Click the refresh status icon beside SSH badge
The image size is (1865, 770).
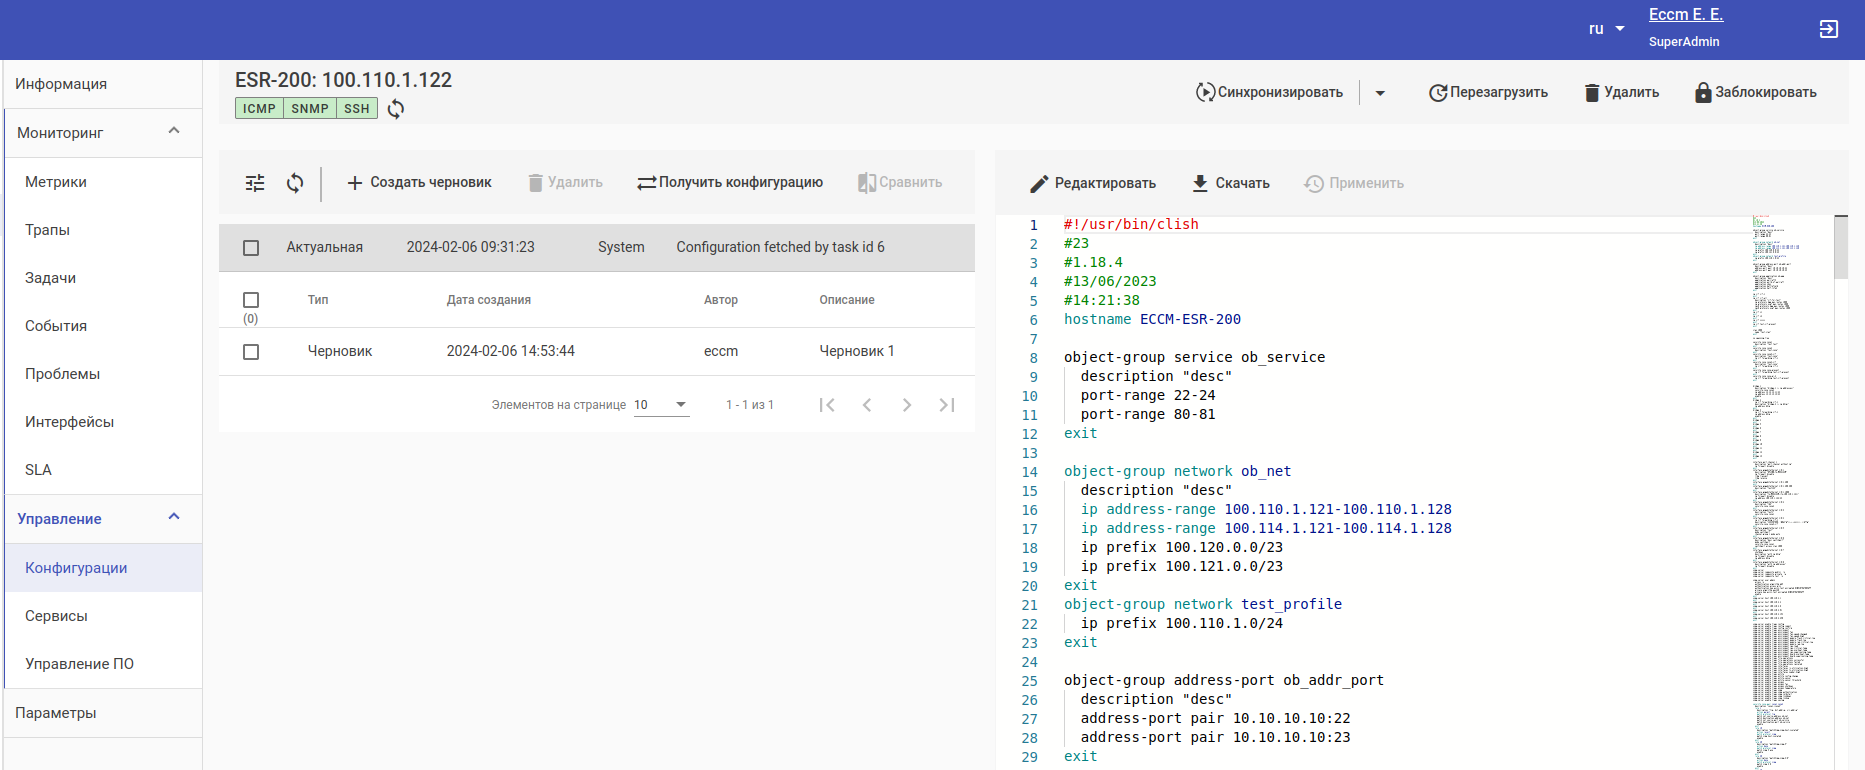[396, 109]
